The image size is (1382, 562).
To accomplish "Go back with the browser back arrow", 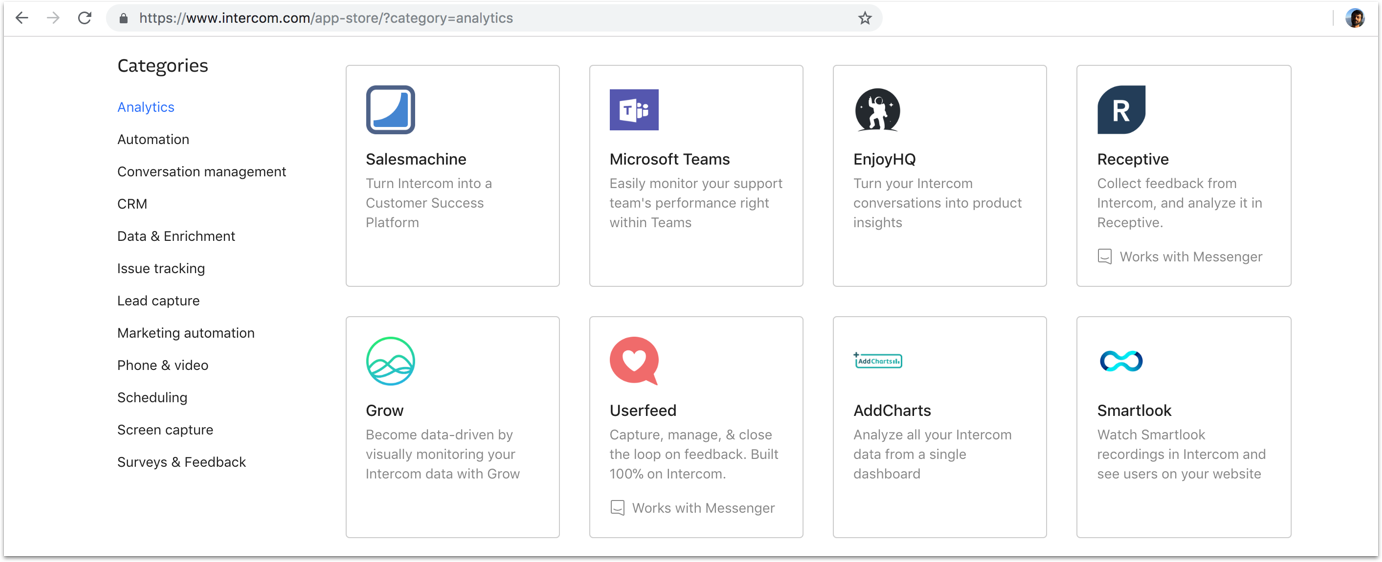I will [x=22, y=18].
